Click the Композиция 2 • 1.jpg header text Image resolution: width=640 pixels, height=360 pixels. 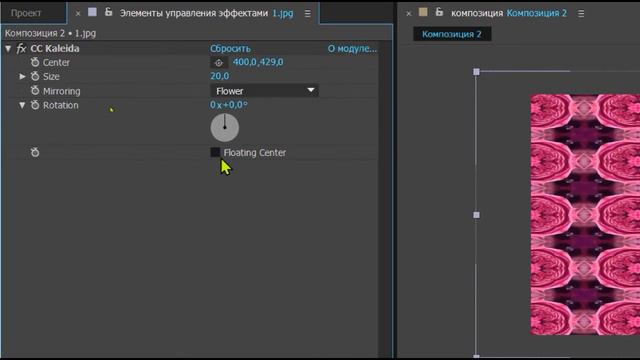(x=50, y=33)
